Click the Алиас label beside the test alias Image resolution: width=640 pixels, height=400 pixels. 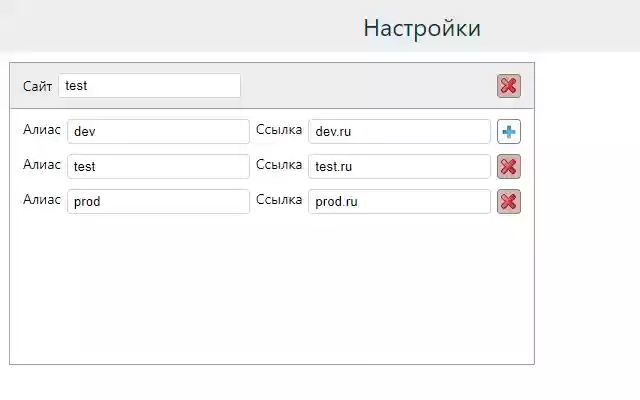pos(42,164)
